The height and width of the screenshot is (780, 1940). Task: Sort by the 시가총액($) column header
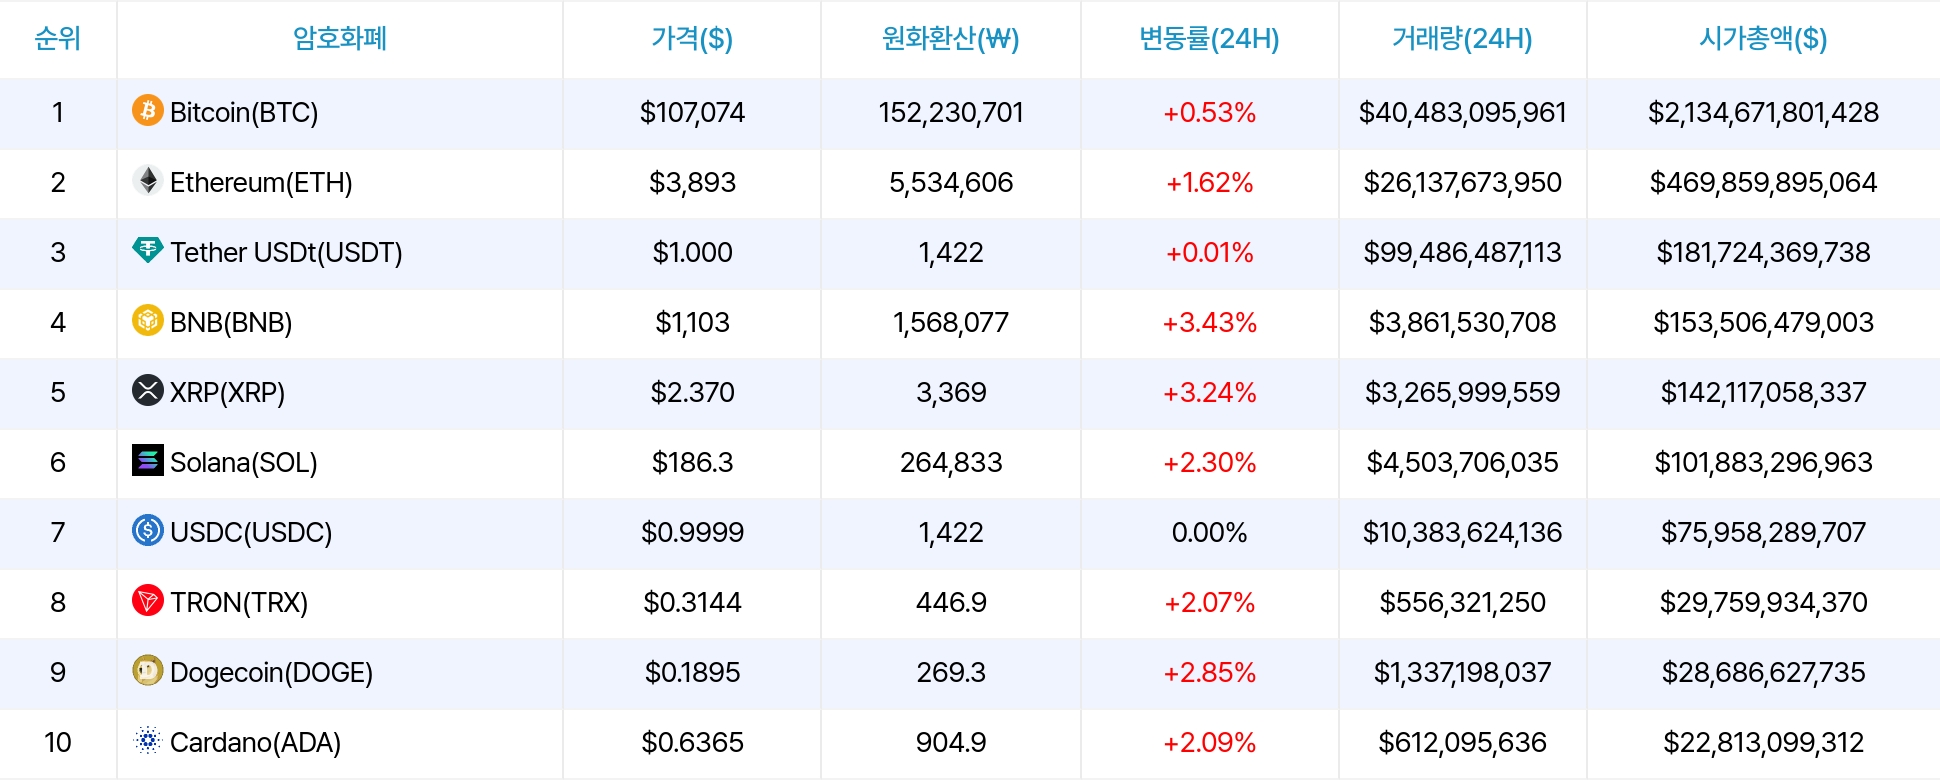click(1763, 39)
